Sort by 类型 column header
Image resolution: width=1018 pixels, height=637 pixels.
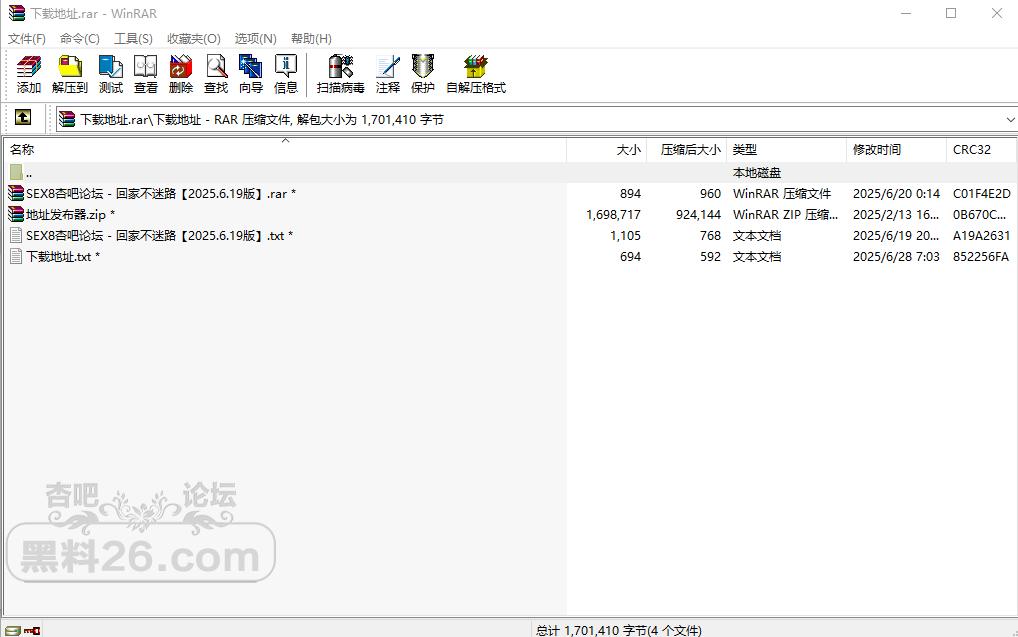[786, 149]
